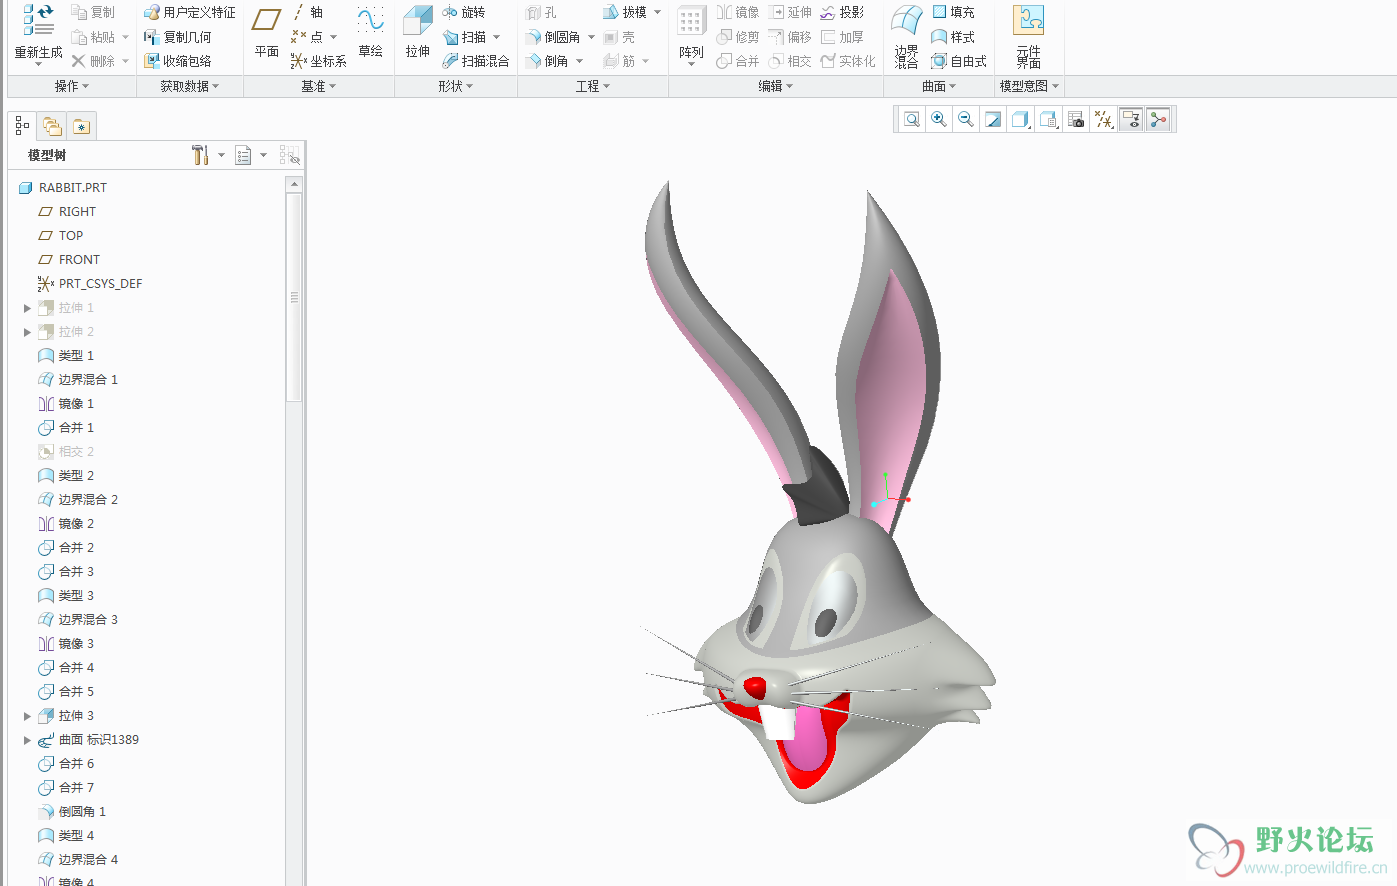
Task: Open the 基准 group overflow menu
Action: click(x=319, y=86)
